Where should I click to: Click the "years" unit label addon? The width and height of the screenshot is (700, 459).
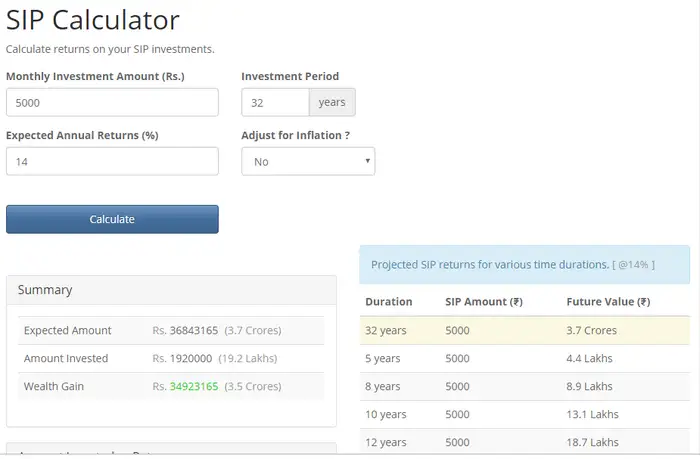(x=332, y=102)
